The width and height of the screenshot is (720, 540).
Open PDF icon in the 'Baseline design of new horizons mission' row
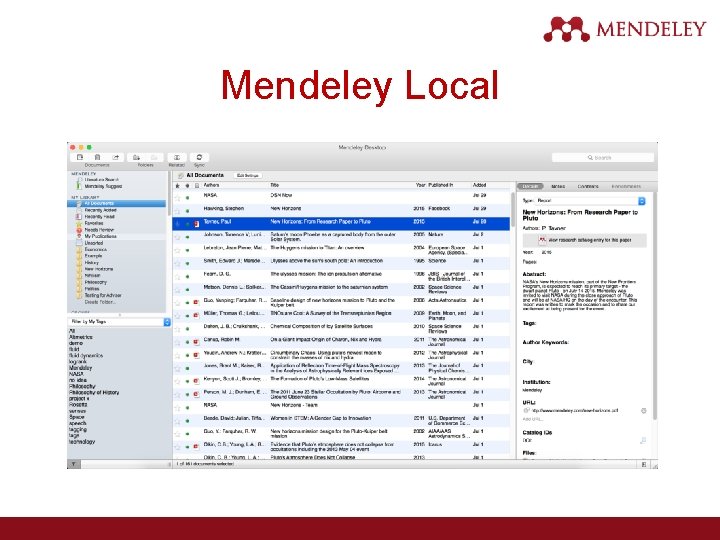coord(196,302)
